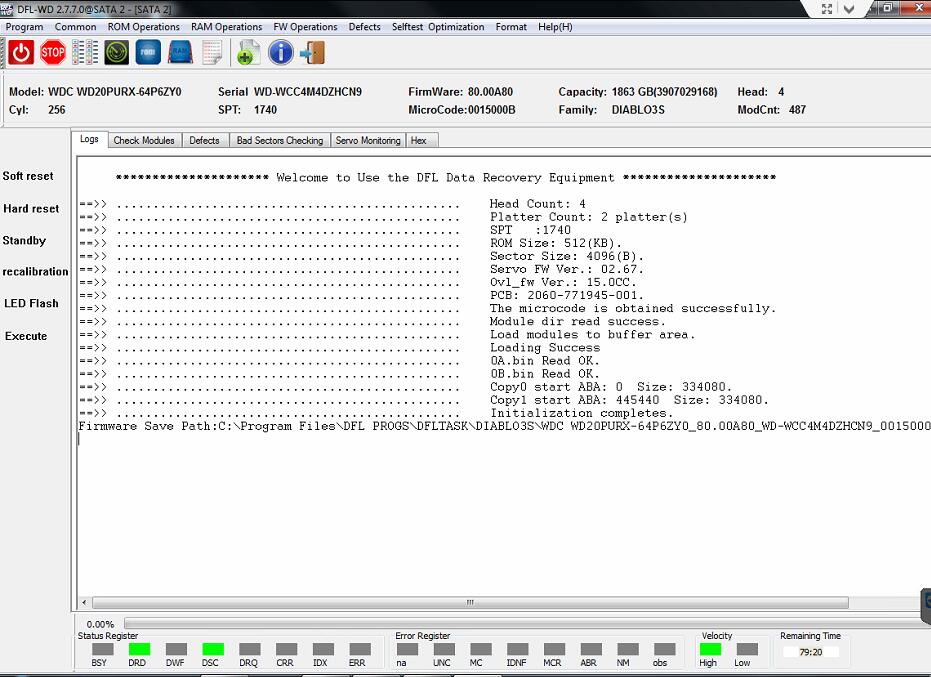Click the DWF status indicator light
This screenshot has height=677, width=931.
point(176,649)
